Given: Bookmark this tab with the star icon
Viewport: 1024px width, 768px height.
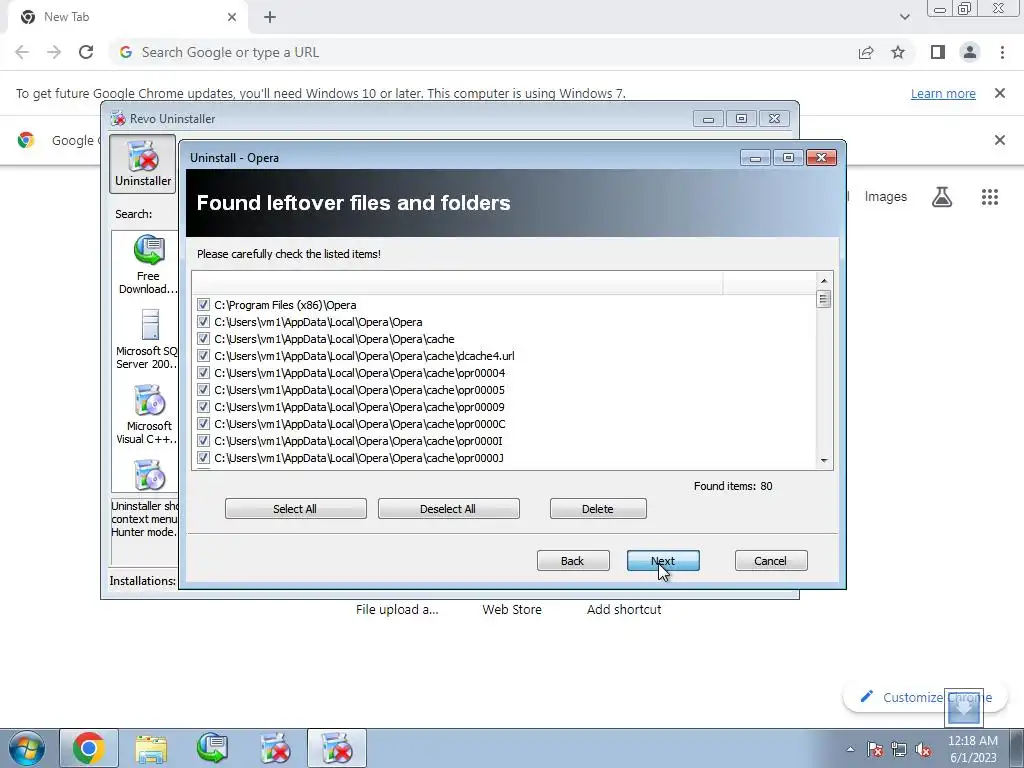Looking at the screenshot, I should click(x=898, y=52).
